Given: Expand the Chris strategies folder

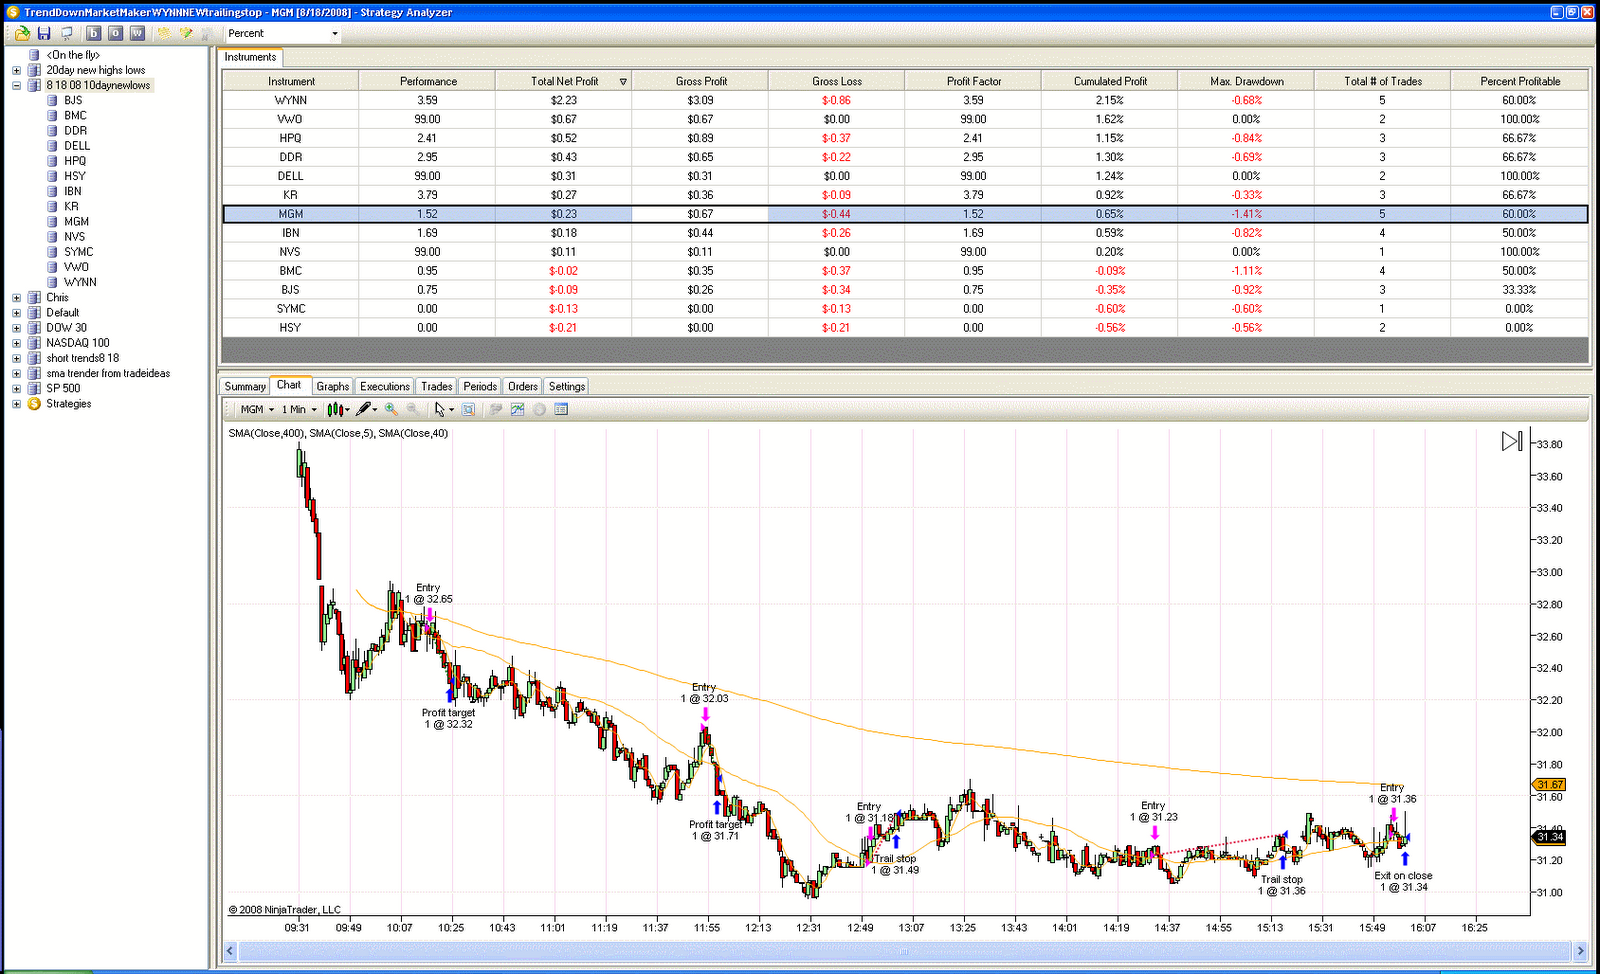Looking at the screenshot, I should [16, 297].
